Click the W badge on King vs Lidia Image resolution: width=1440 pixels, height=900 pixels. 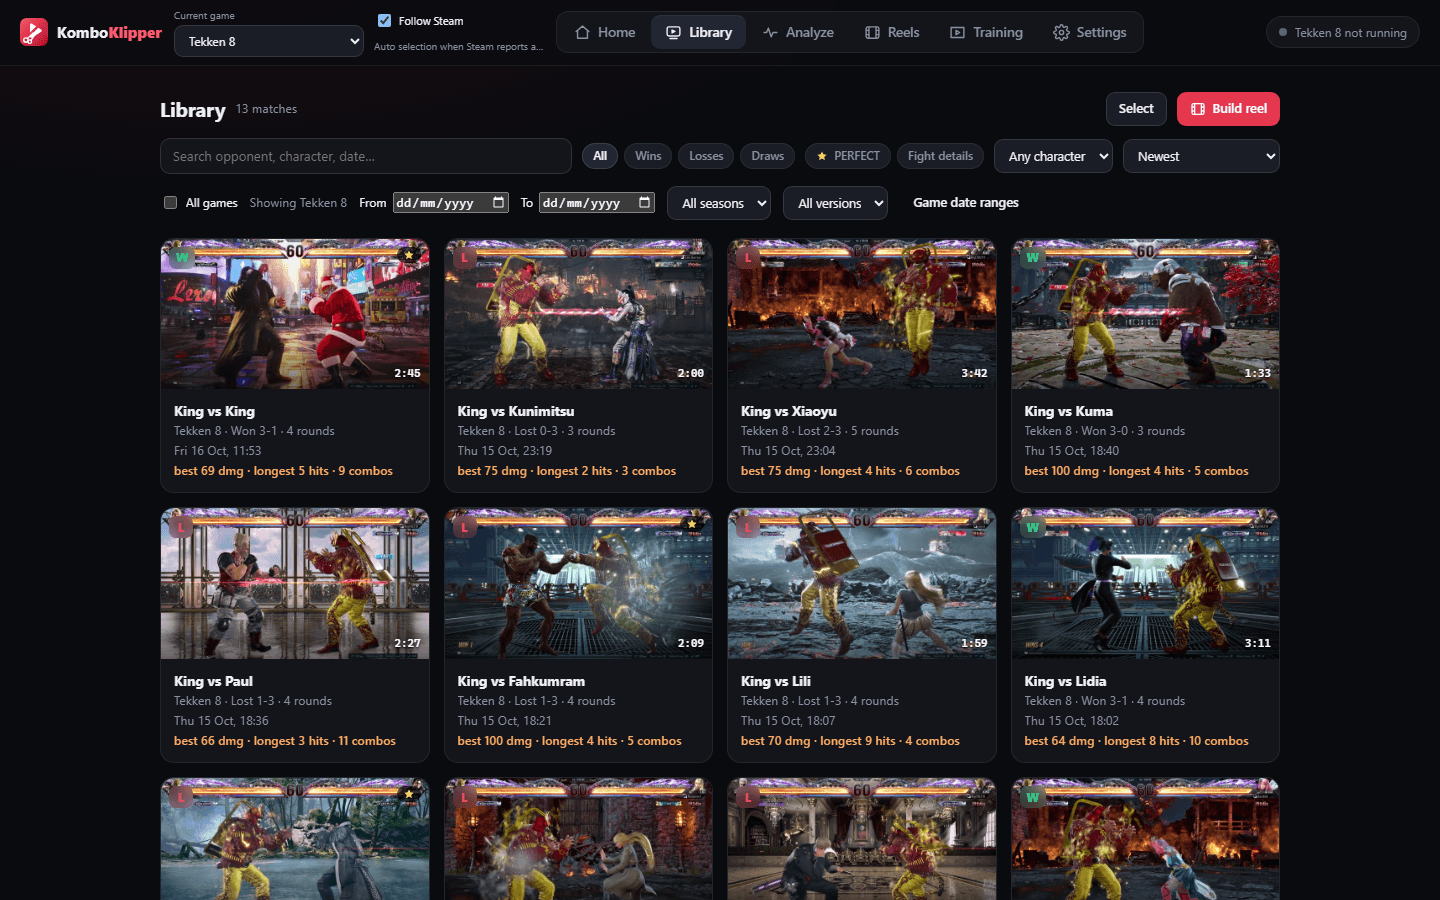[x=1032, y=527]
